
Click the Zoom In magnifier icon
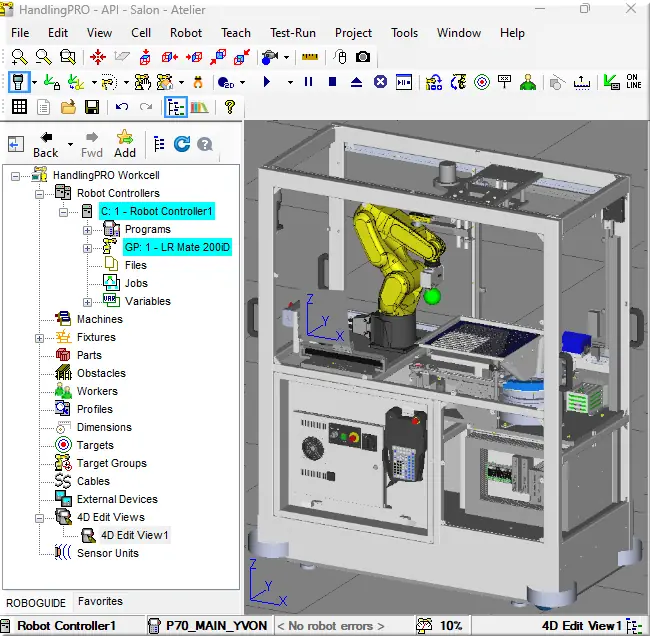tap(19, 57)
